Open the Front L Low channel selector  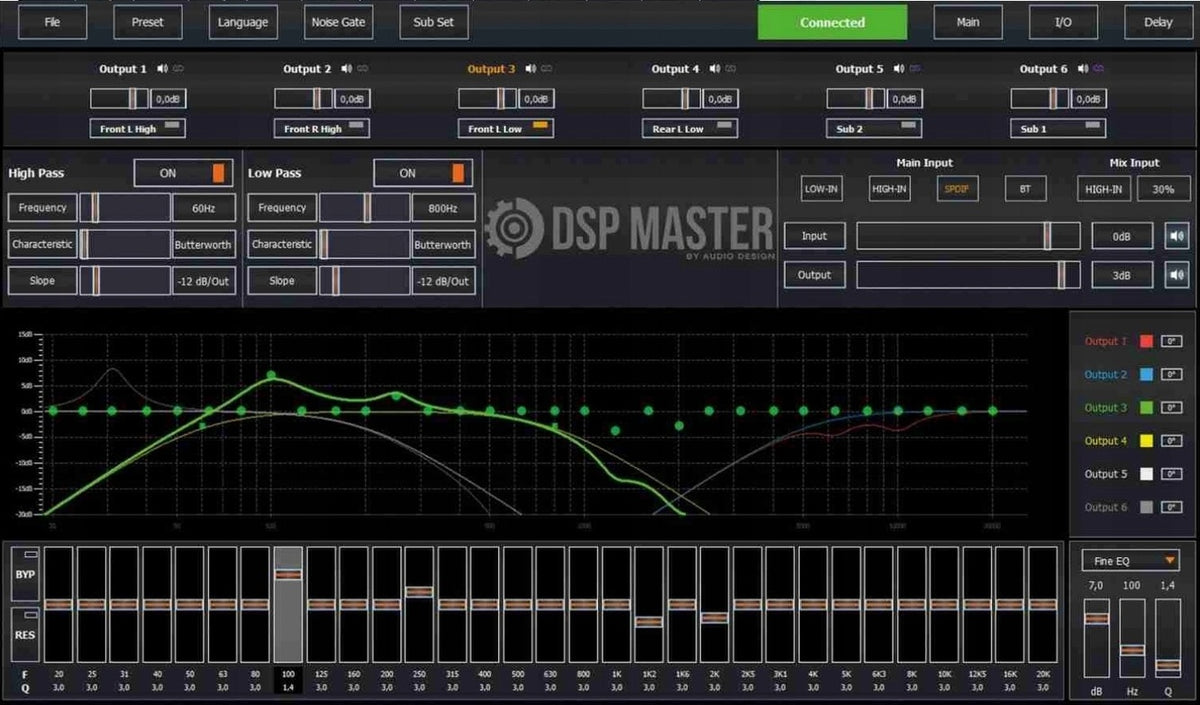pyautogui.click(x=506, y=129)
